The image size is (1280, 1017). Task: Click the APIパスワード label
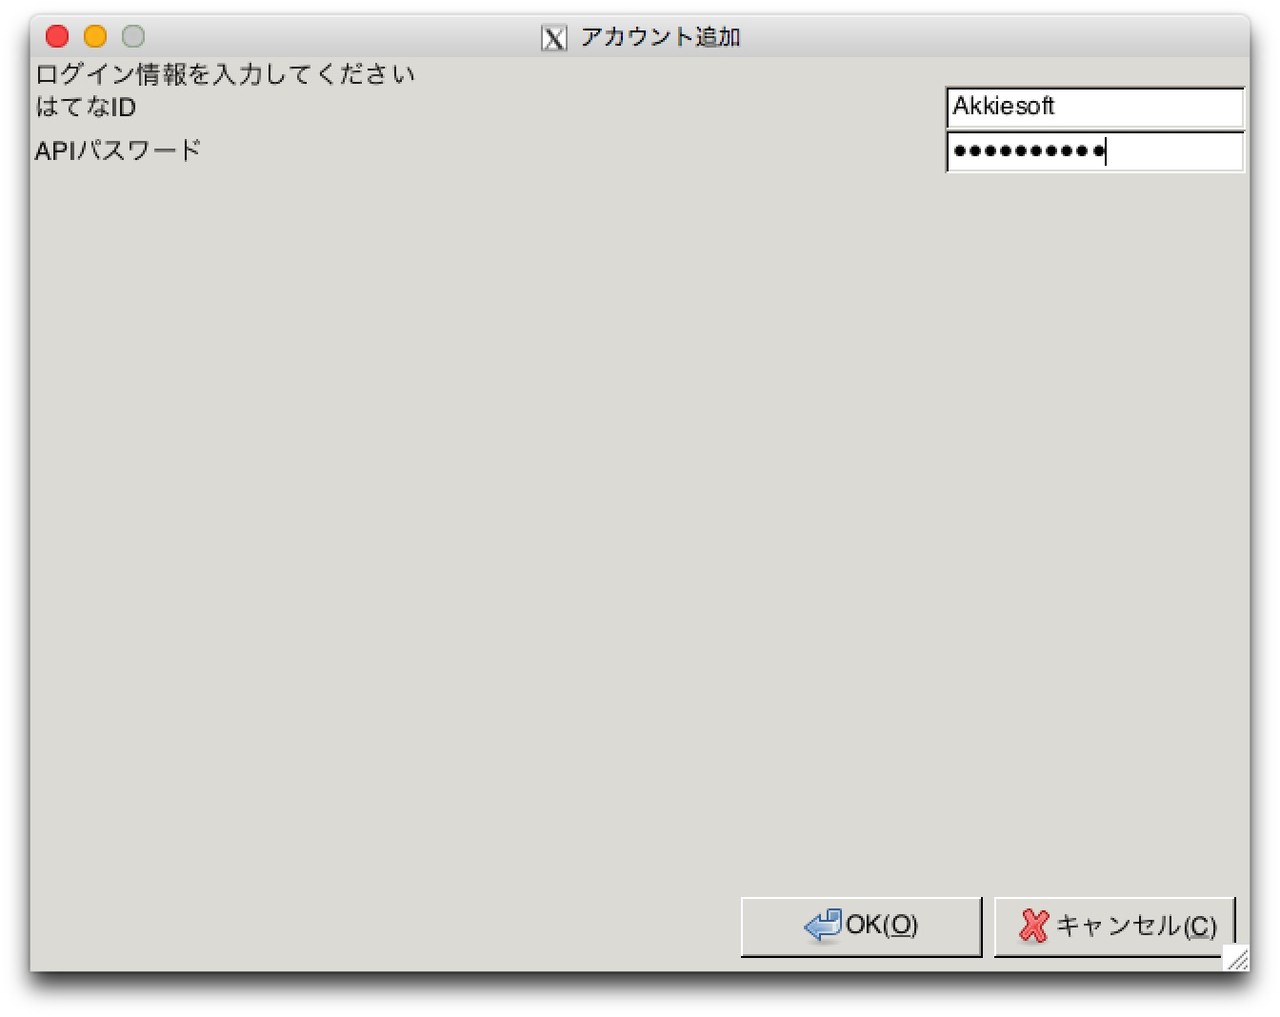pos(118,151)
